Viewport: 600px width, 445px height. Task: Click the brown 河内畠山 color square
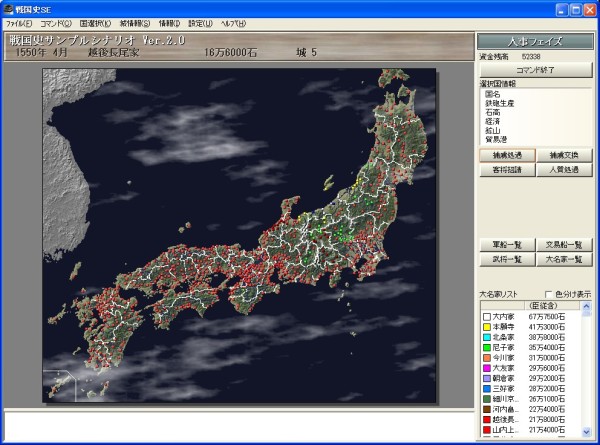click(487, 410)
